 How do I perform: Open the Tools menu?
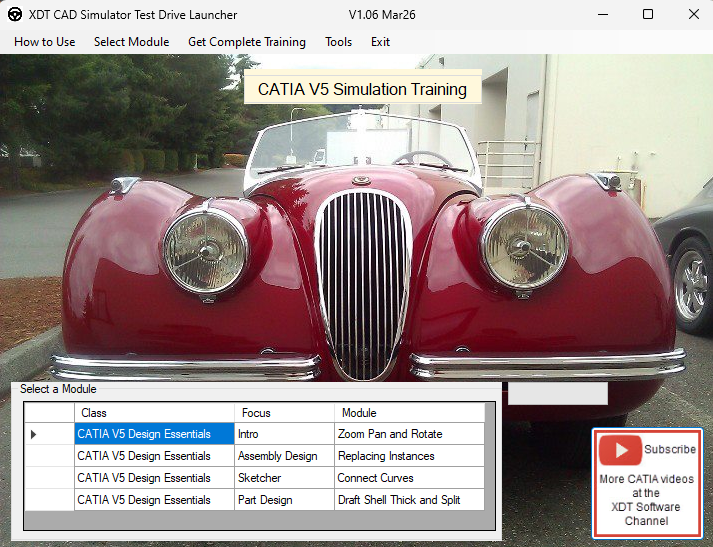[x=338, y=42]
